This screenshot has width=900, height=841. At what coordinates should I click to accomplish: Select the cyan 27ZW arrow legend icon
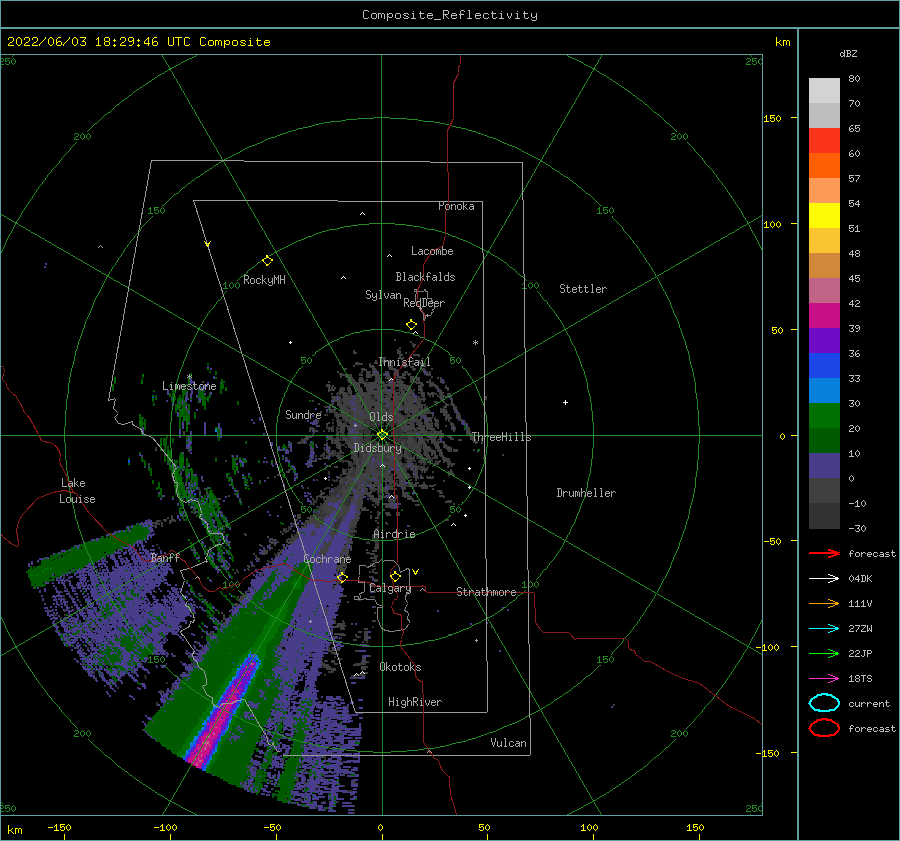(824, 629)
